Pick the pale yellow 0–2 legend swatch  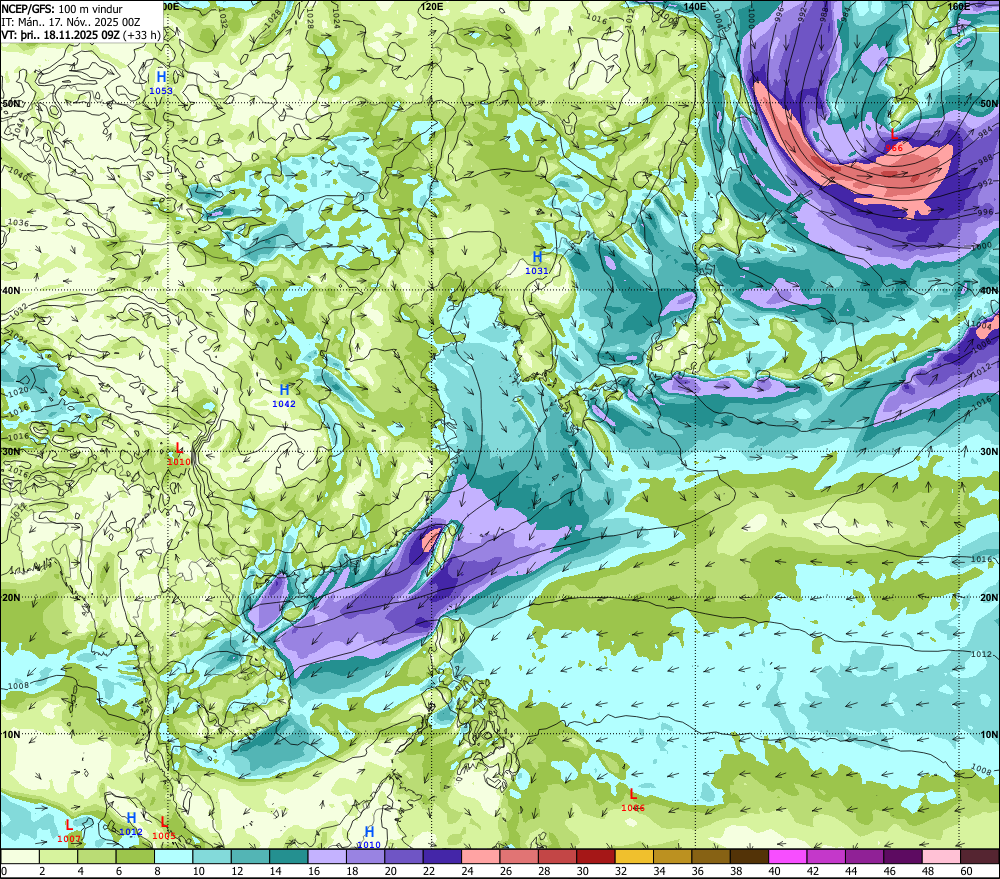coord(20,857)
